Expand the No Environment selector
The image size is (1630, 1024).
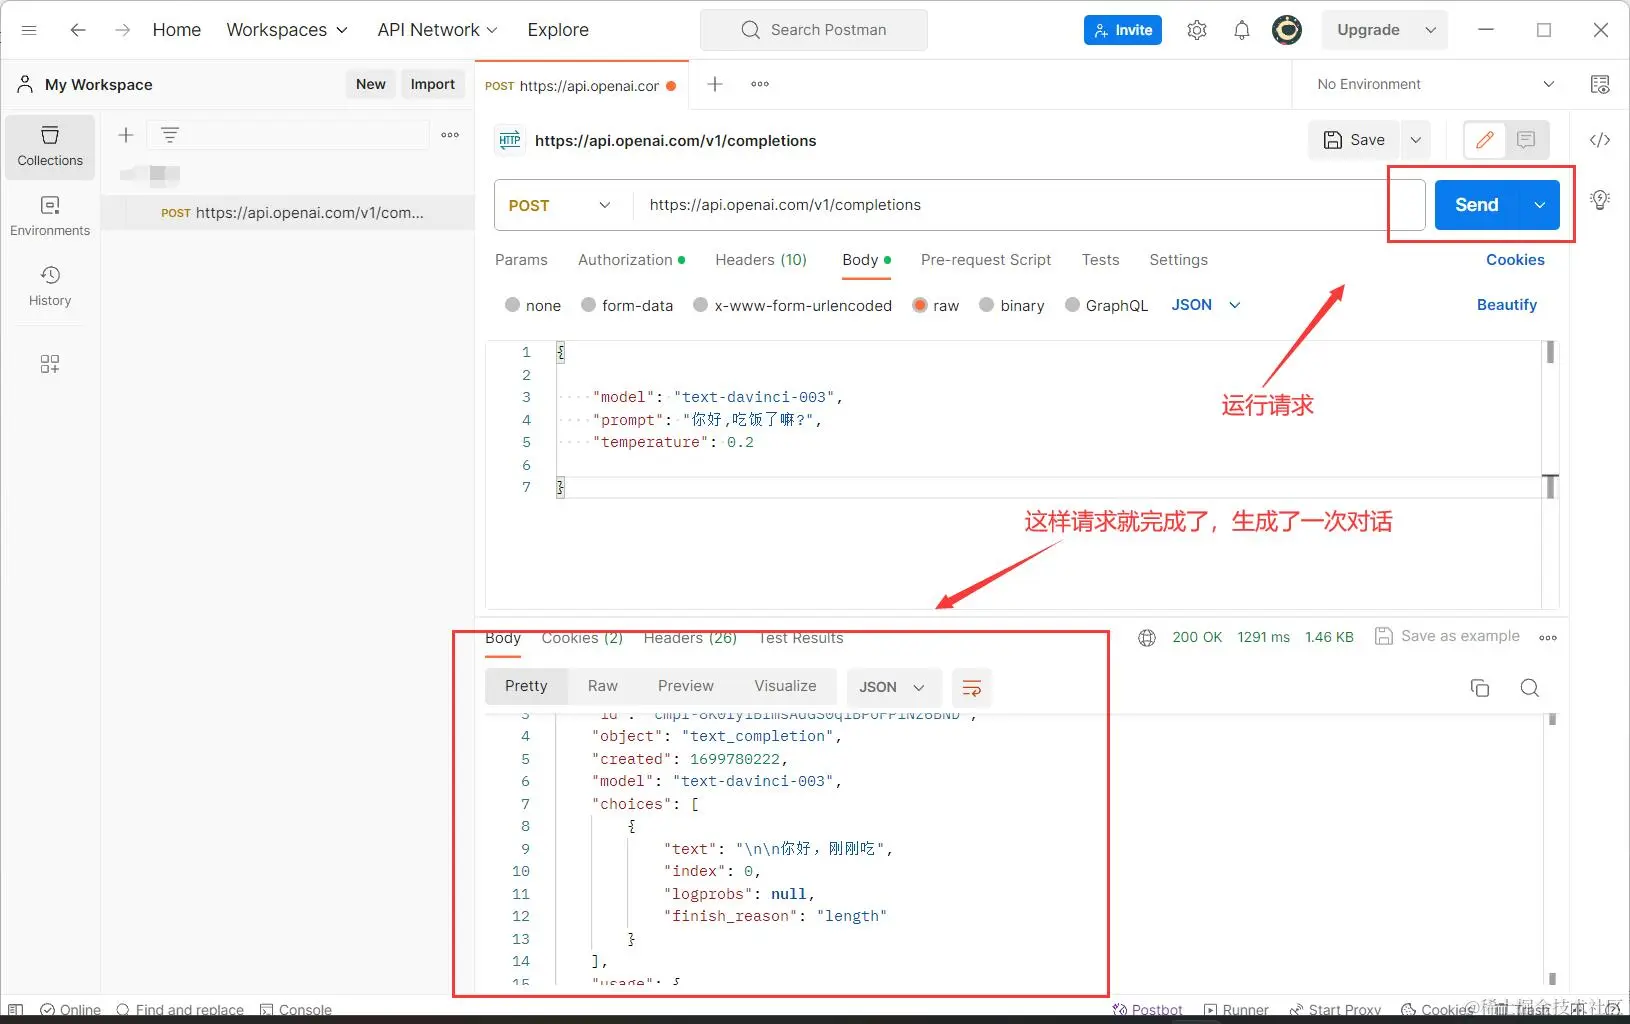pyautogui.click(x=1435, y=85)
